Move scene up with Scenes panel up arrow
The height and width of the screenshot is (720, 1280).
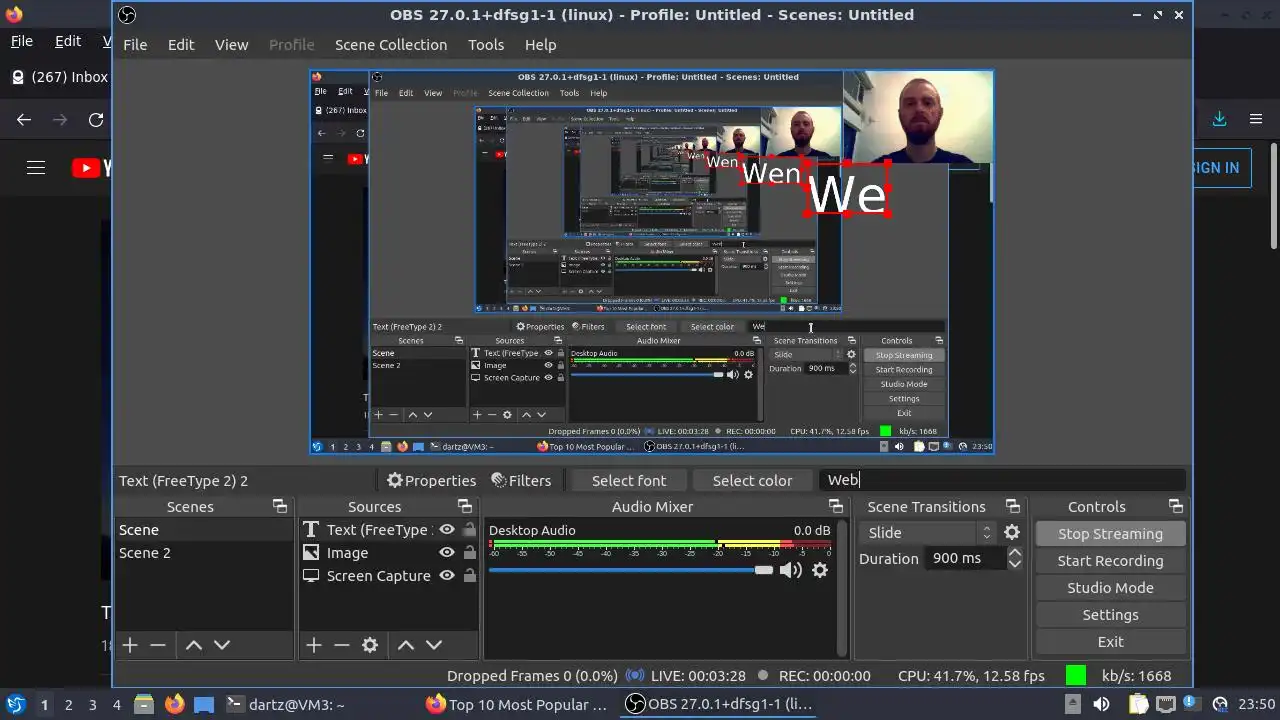(194, 645)
